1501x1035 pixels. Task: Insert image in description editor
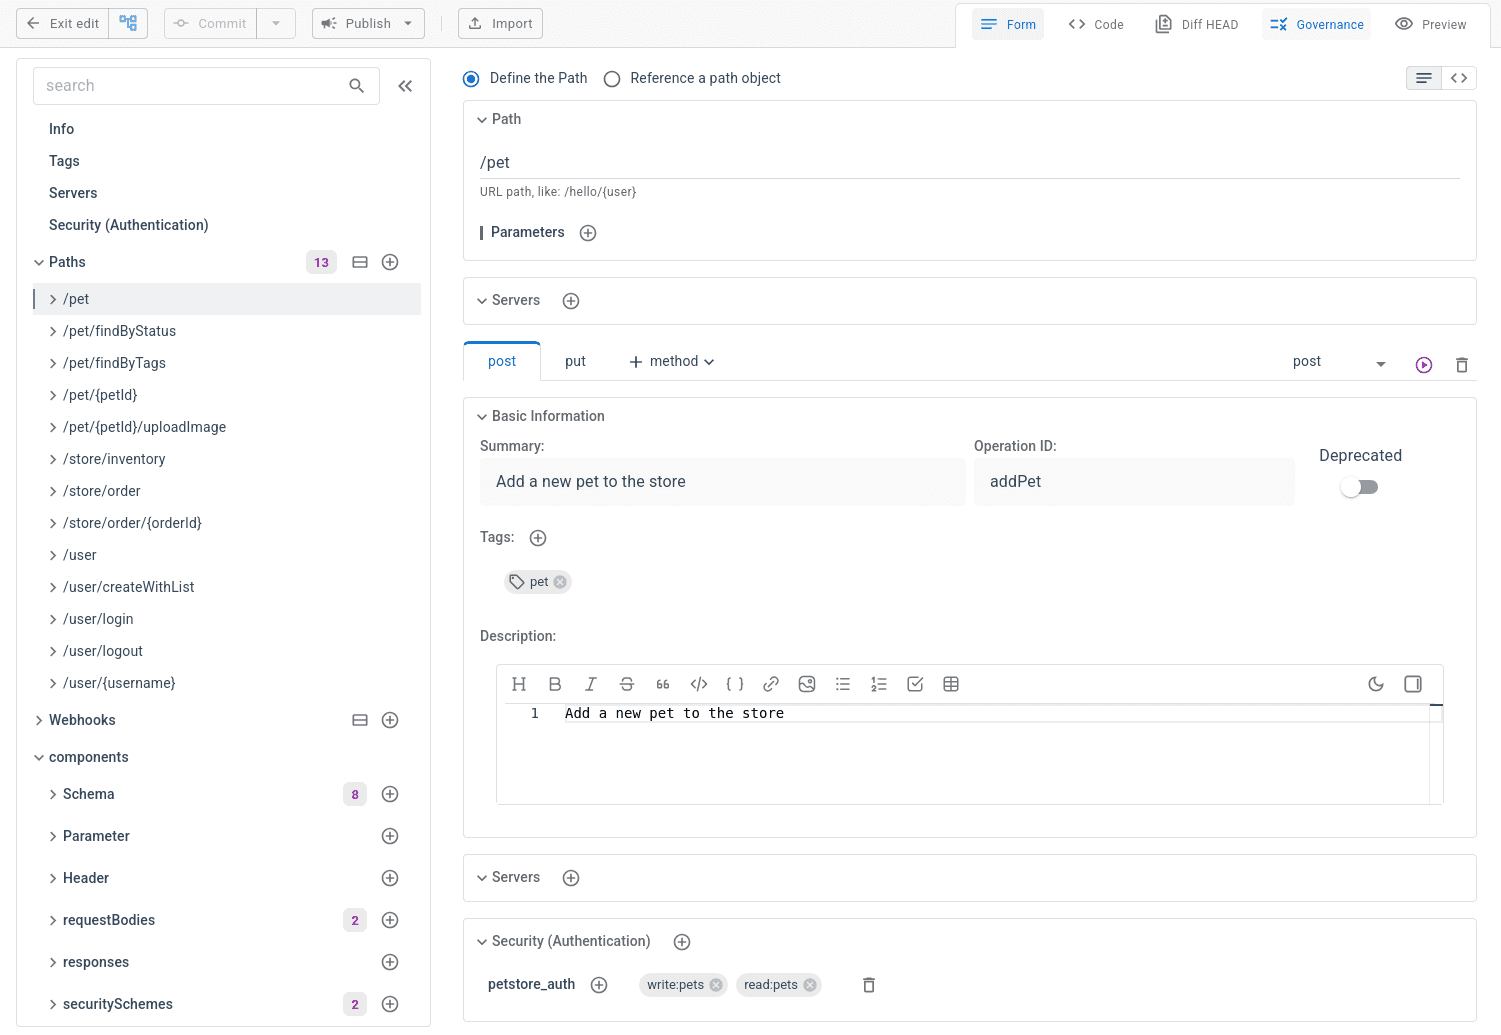point(807,684)
